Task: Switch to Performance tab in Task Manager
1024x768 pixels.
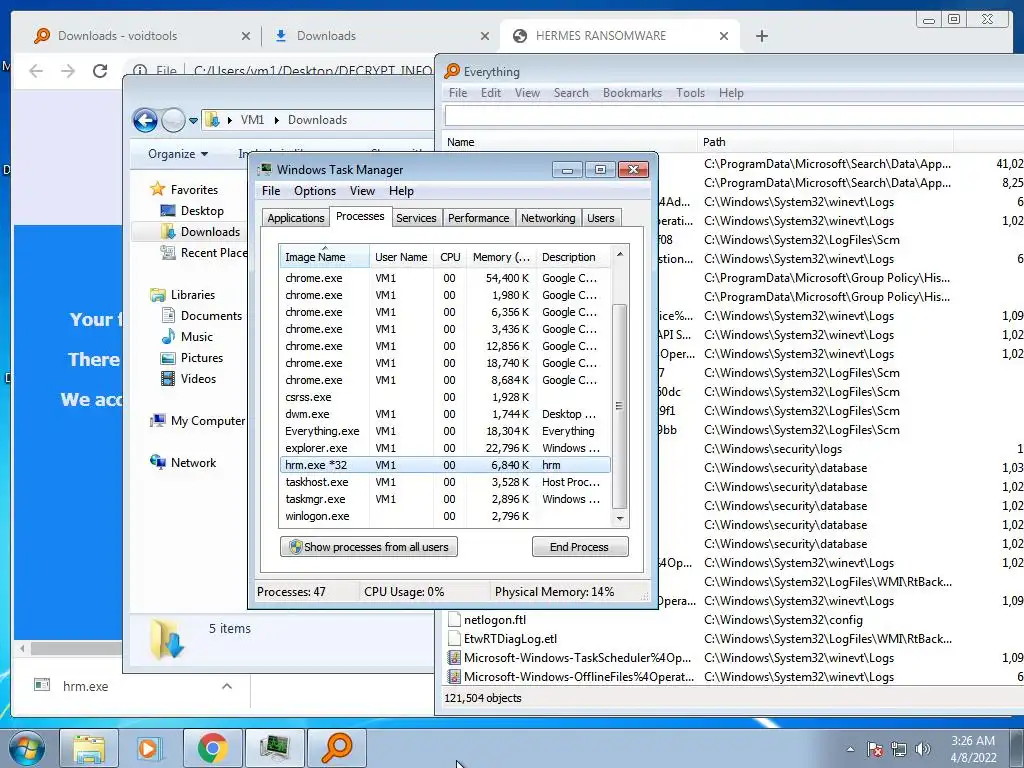Action: point(478,218)
